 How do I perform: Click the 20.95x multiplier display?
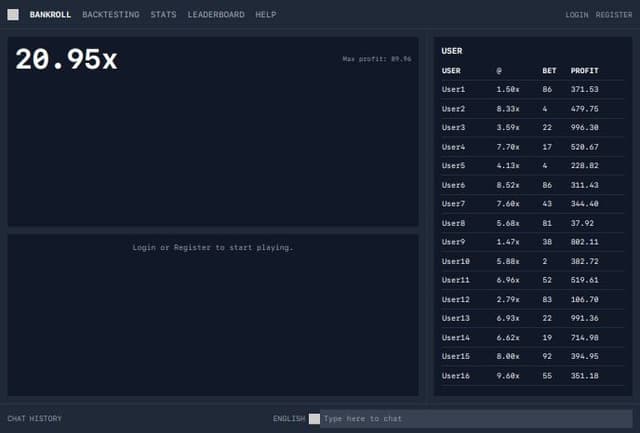point(67,60)
